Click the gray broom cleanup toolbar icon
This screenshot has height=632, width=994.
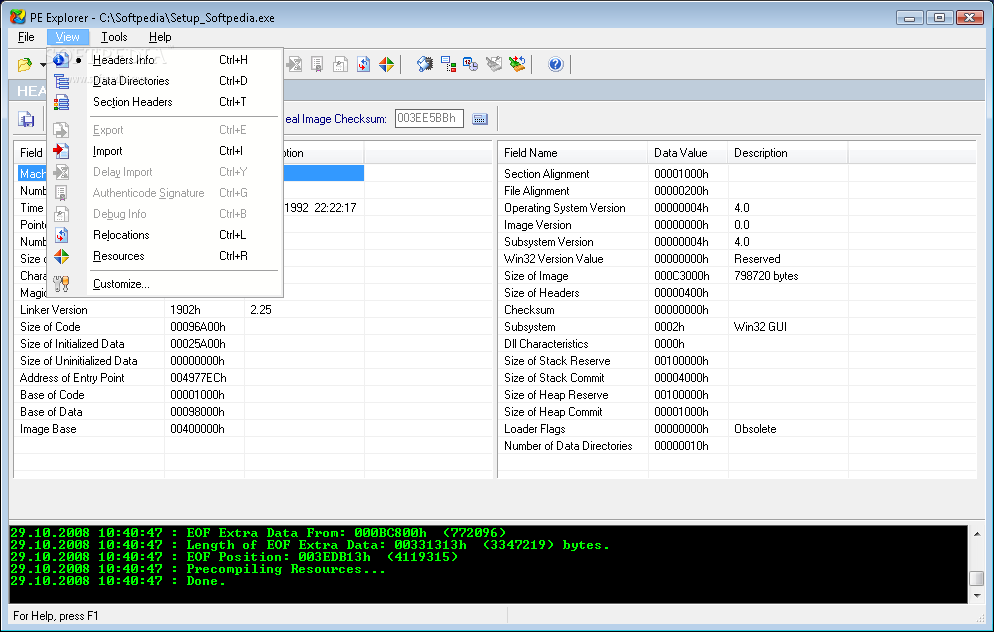point(494,64)
